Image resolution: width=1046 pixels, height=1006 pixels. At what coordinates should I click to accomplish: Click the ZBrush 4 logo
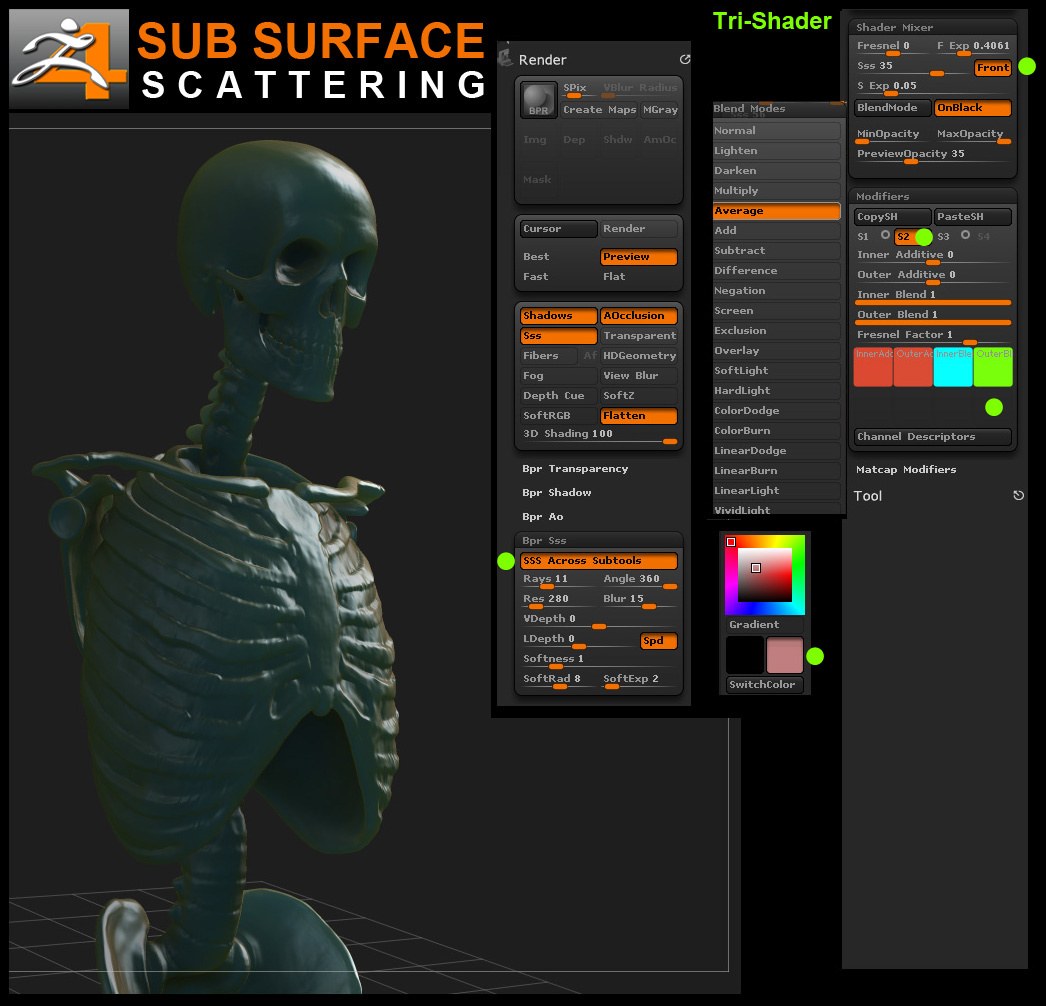click(x=69, y=59)
